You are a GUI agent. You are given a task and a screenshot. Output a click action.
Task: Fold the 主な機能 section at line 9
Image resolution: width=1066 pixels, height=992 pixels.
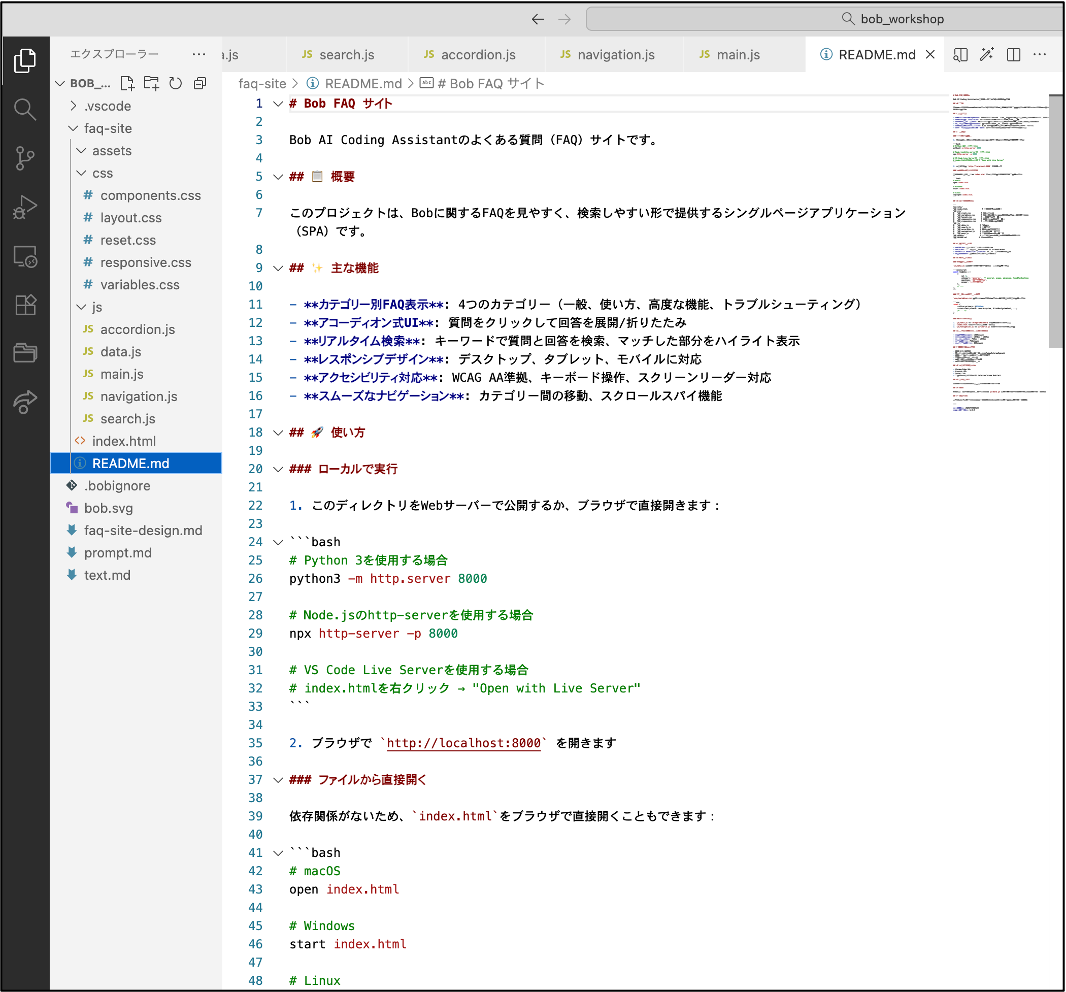(277, 268)
